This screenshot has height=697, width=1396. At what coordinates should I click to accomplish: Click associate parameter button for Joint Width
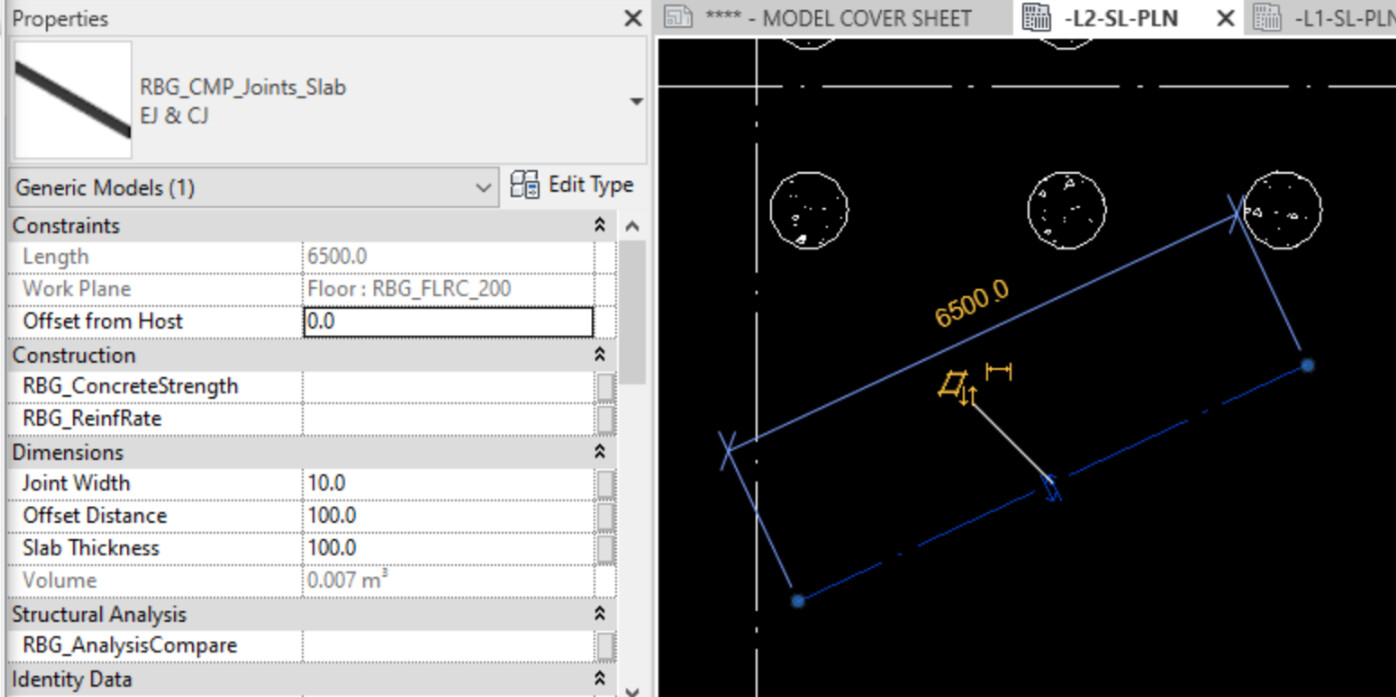coord(606,484)
